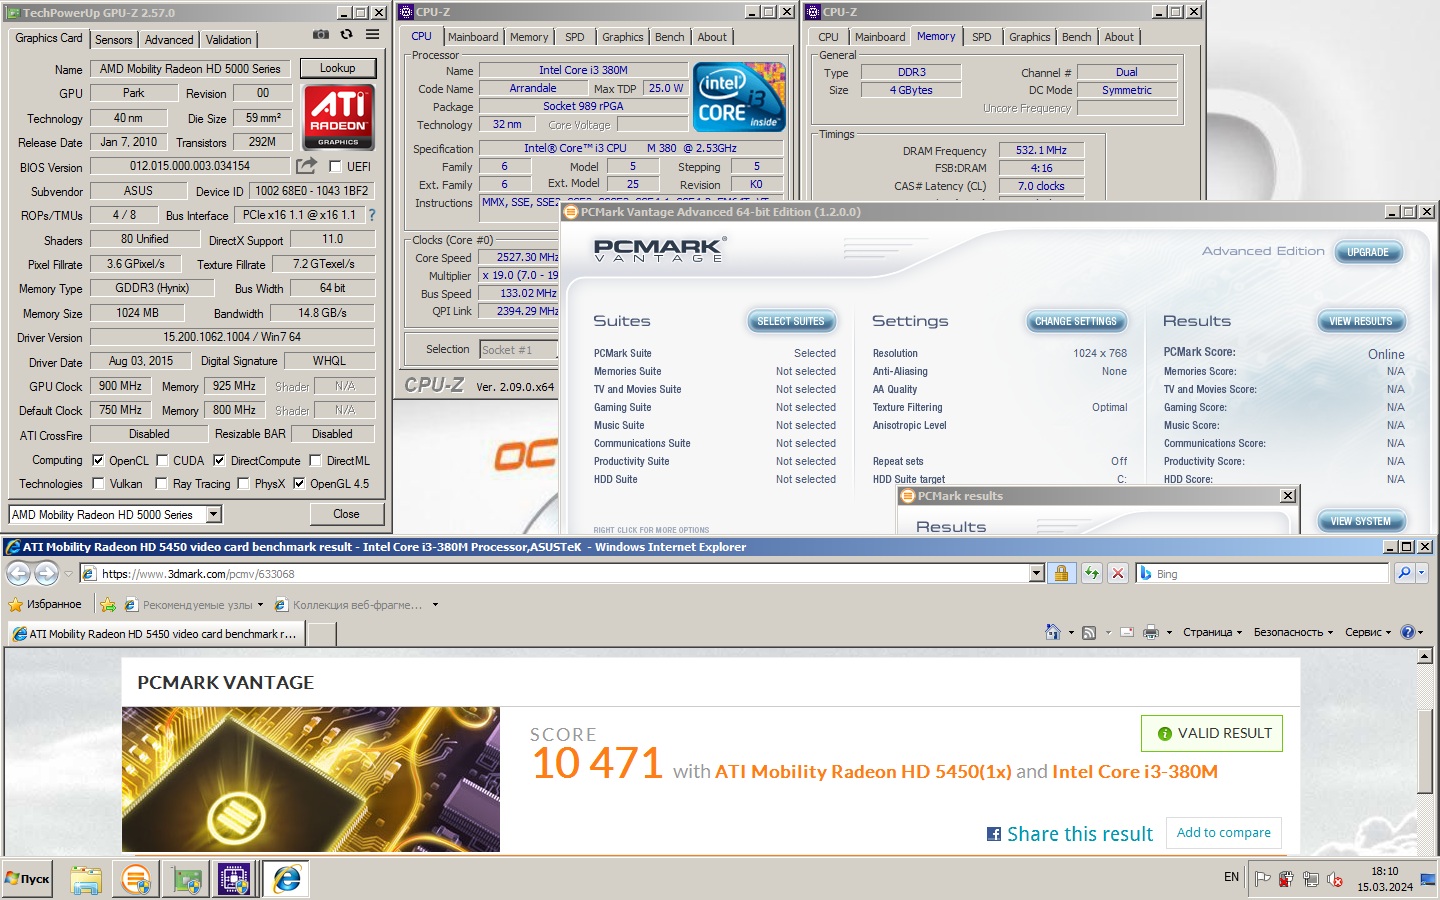
Task: Click the Add to compare button
Action: tap(1224, 832)
